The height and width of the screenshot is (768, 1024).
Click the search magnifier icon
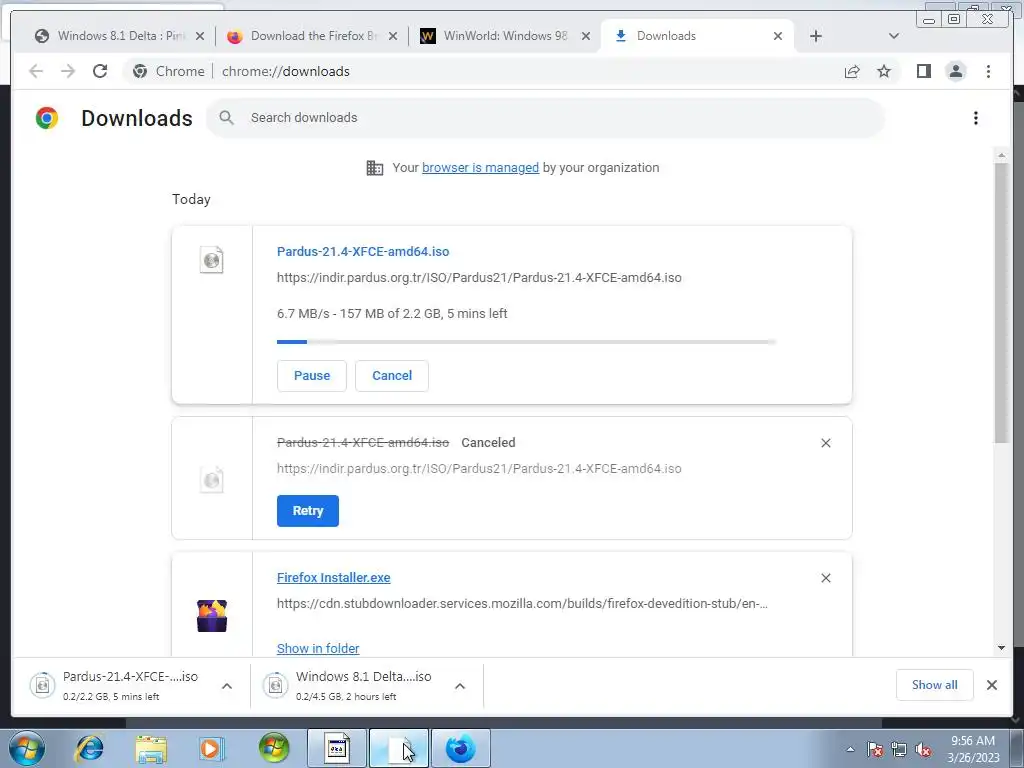[x=227, y=118]
